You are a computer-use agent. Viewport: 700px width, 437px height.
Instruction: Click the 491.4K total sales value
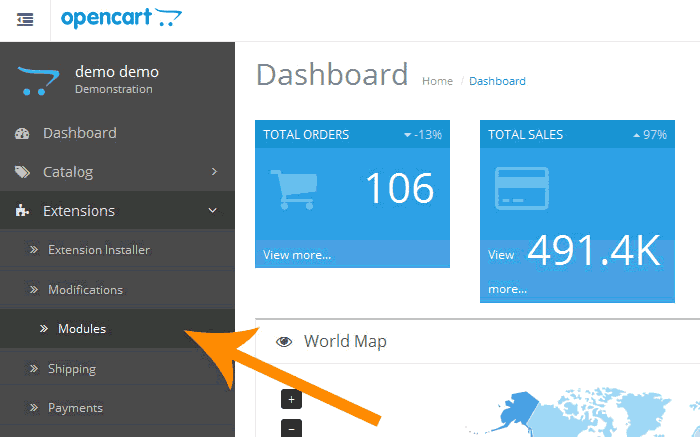[594, 250]
